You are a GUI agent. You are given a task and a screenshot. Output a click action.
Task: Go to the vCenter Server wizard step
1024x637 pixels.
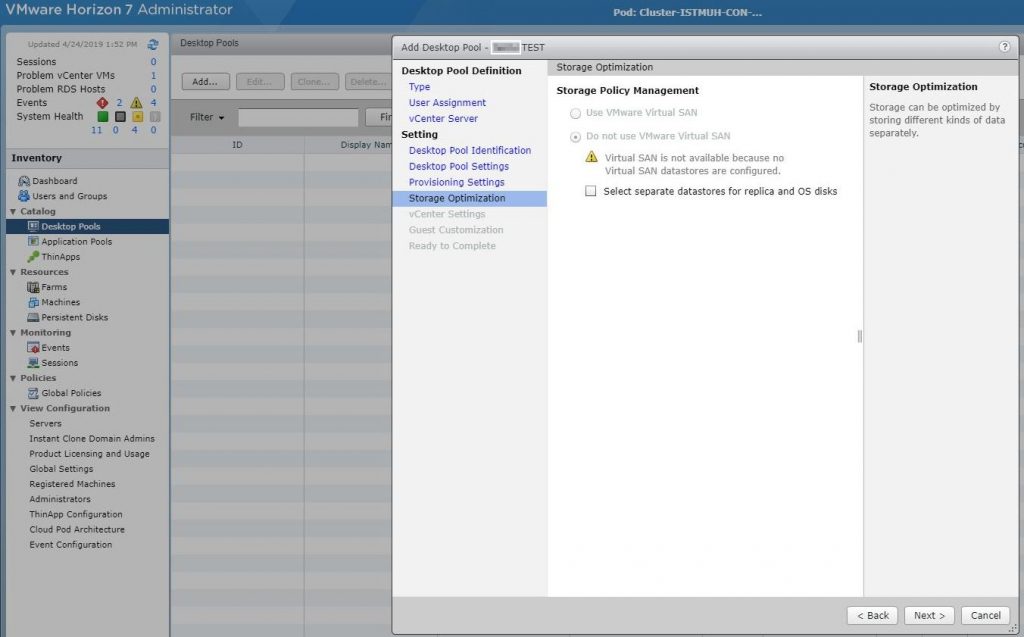tap(443, 118)
